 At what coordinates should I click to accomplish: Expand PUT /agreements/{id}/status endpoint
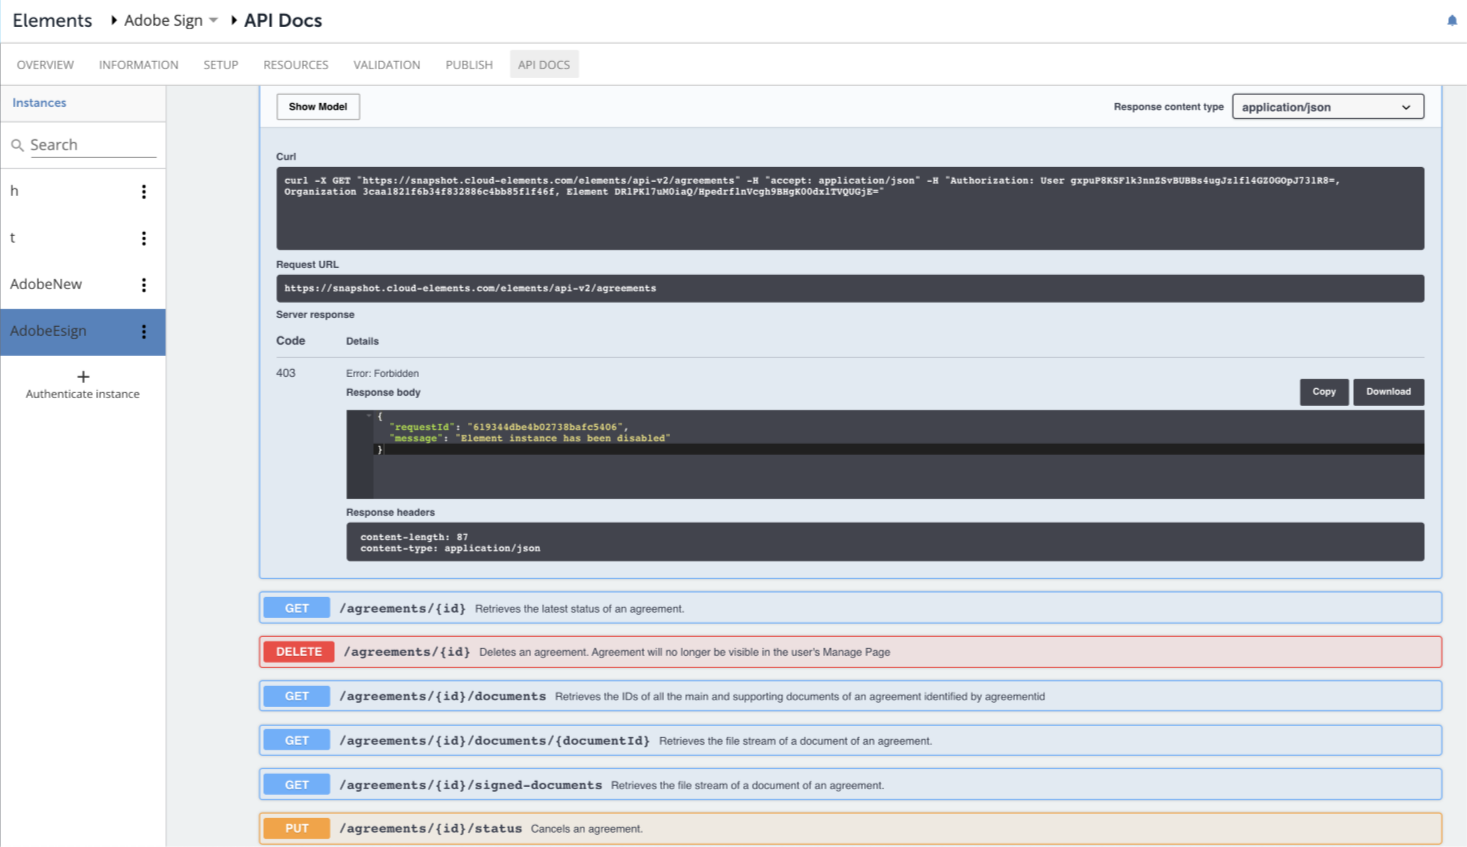(850, 828)
